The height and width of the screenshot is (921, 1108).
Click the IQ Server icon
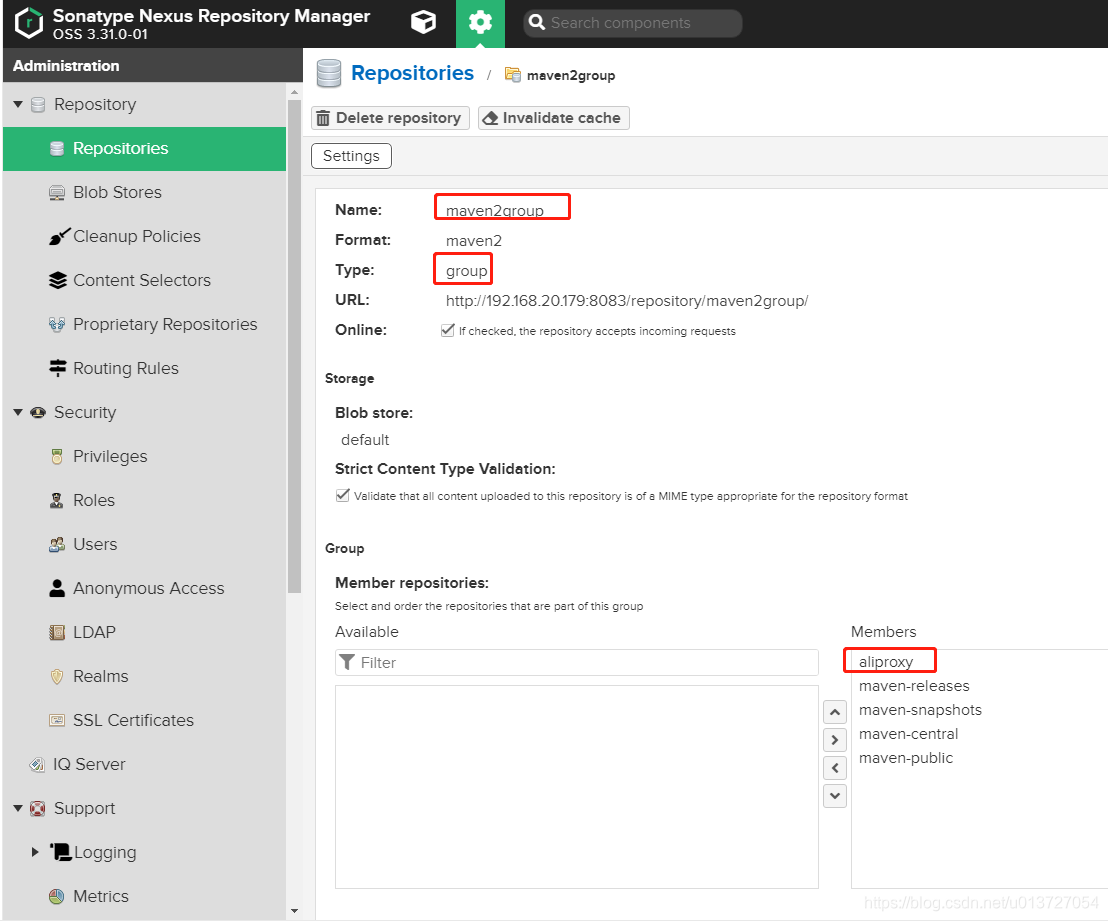click(37, 765)
